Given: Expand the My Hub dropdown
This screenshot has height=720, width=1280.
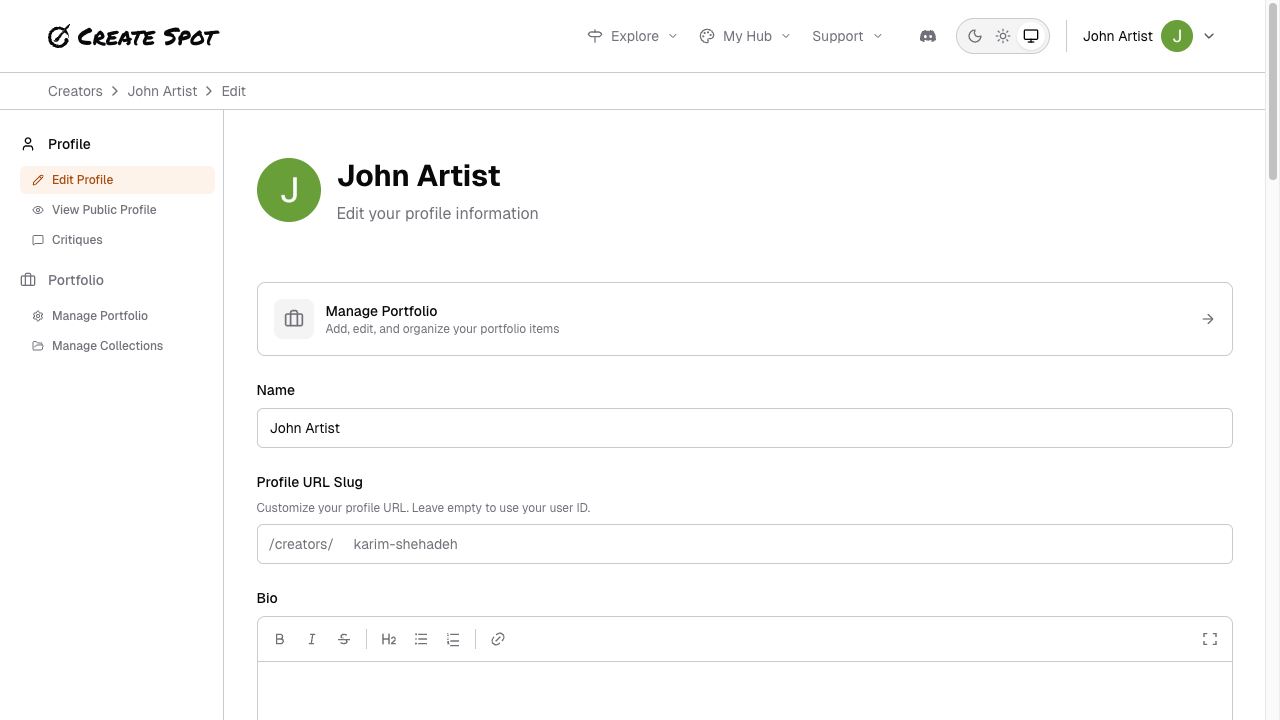Looking at the screenshot, I should (744, 35).
